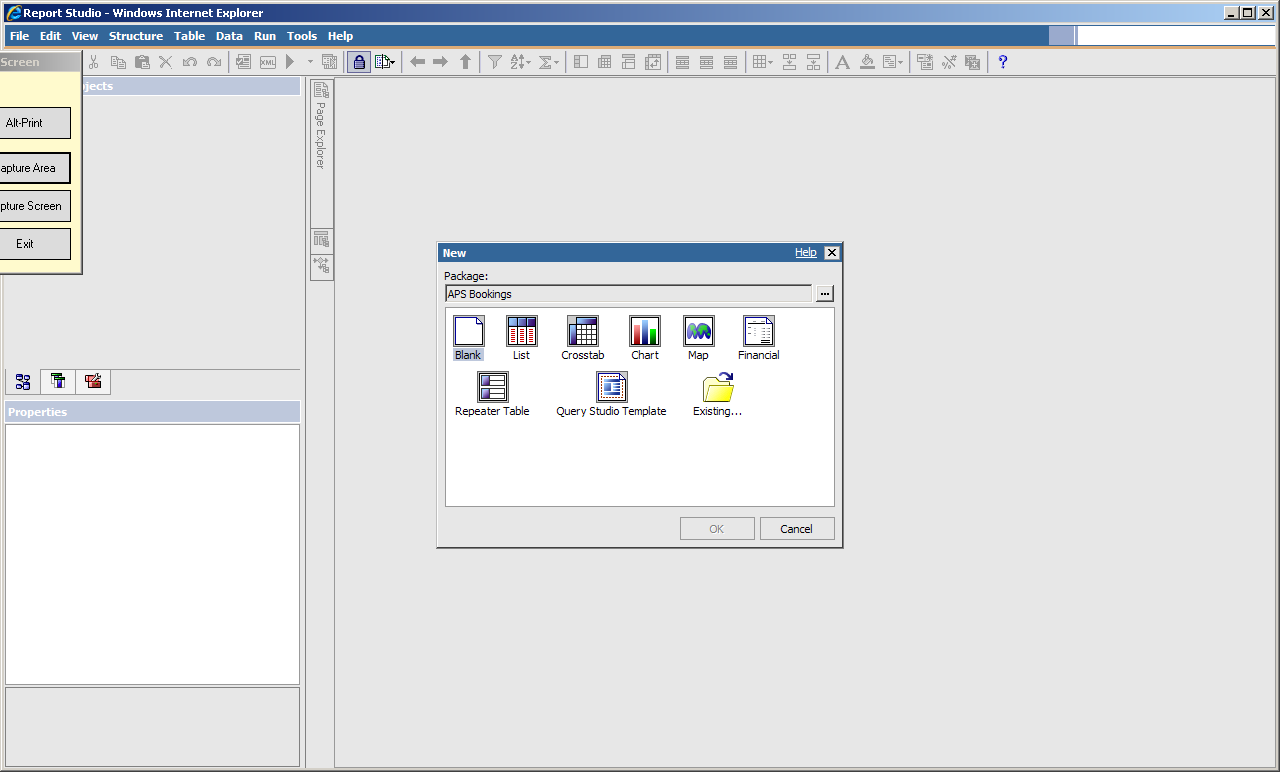1280x772 pixels.
Task: Choose the Map report type
Action: click(x=698, y=332)
